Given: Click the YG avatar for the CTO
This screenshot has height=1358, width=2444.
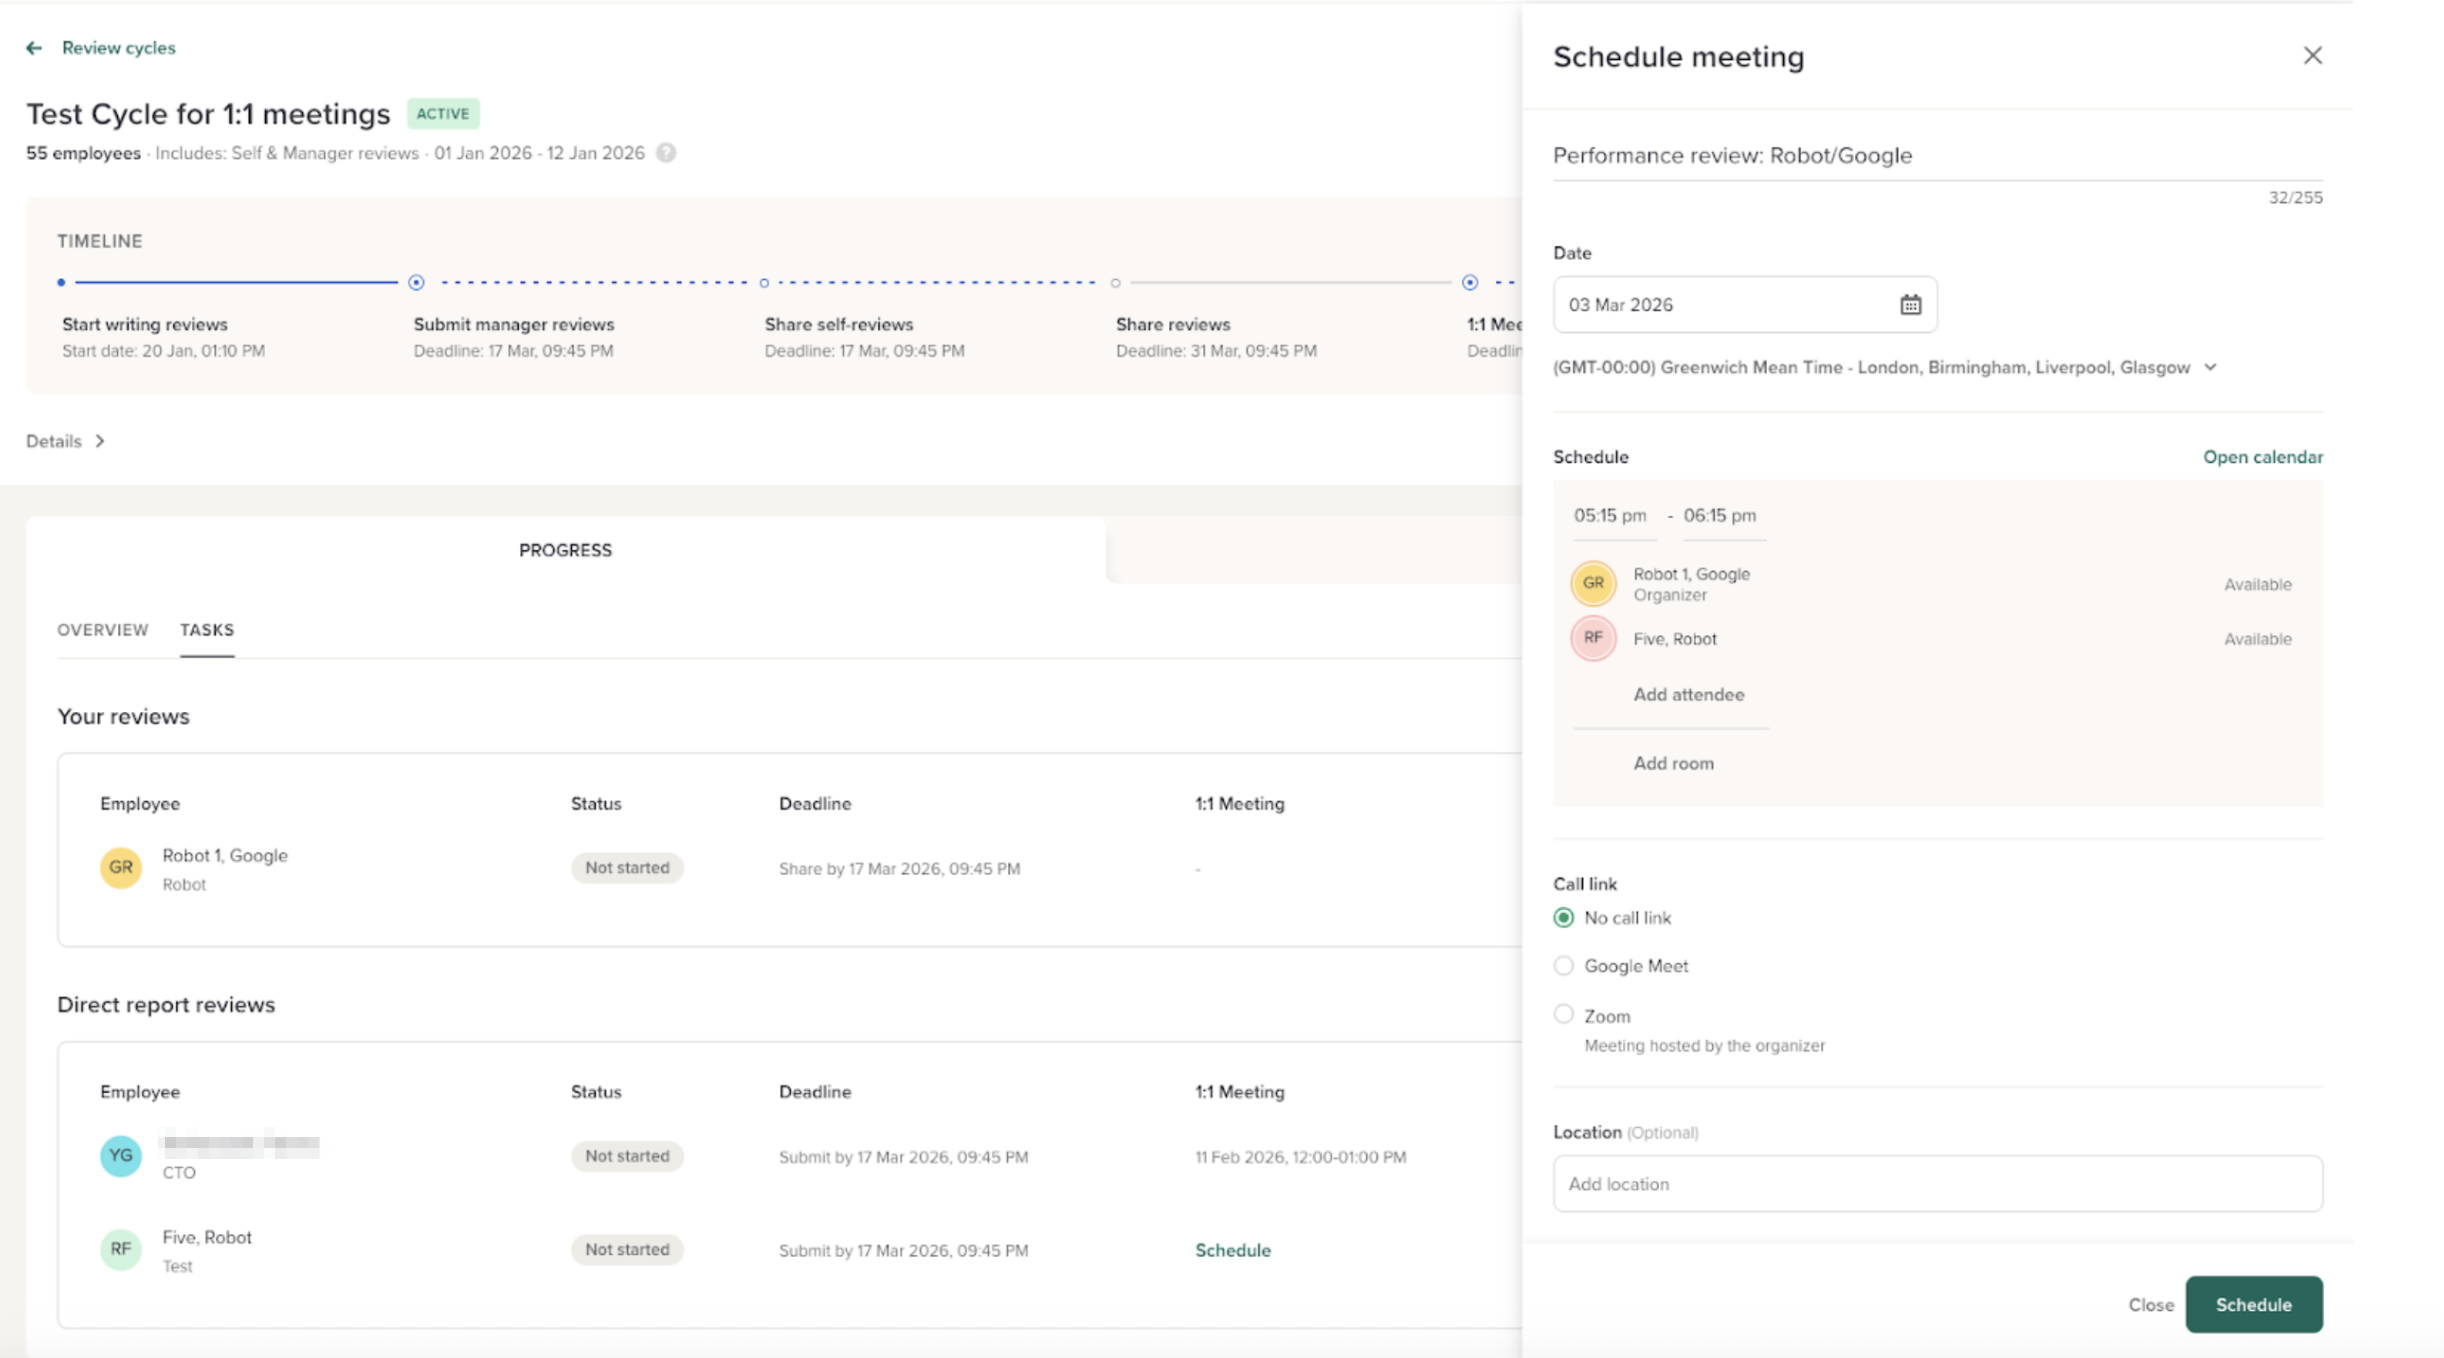Looking at the screenshot, I should pos(120,1156).
